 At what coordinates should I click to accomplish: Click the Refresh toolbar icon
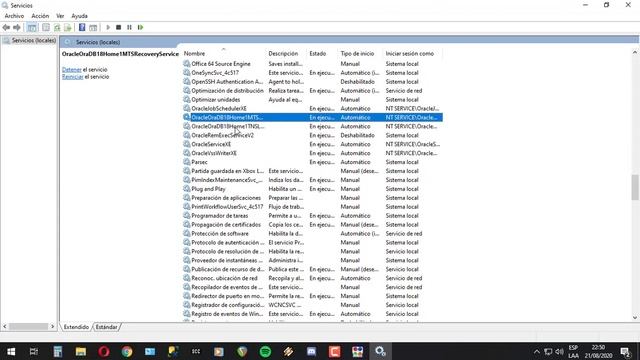[57, 27]
